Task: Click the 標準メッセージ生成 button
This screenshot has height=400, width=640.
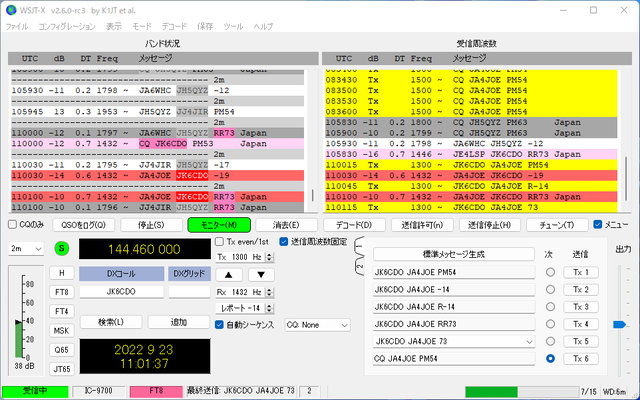Action: (453, 254)
